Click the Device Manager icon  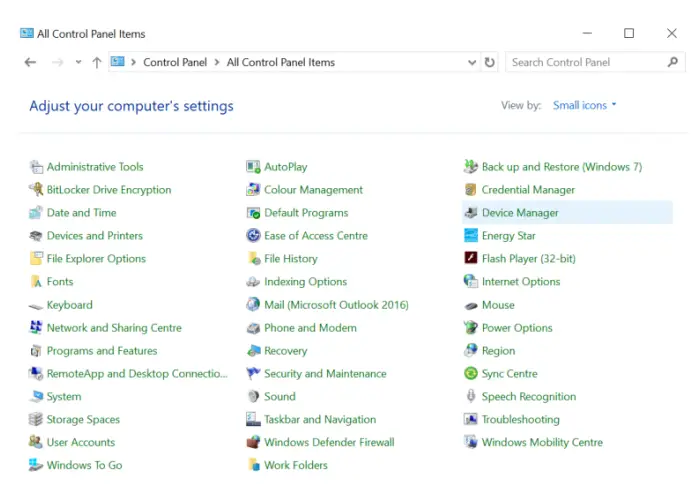tap(471, 213)
